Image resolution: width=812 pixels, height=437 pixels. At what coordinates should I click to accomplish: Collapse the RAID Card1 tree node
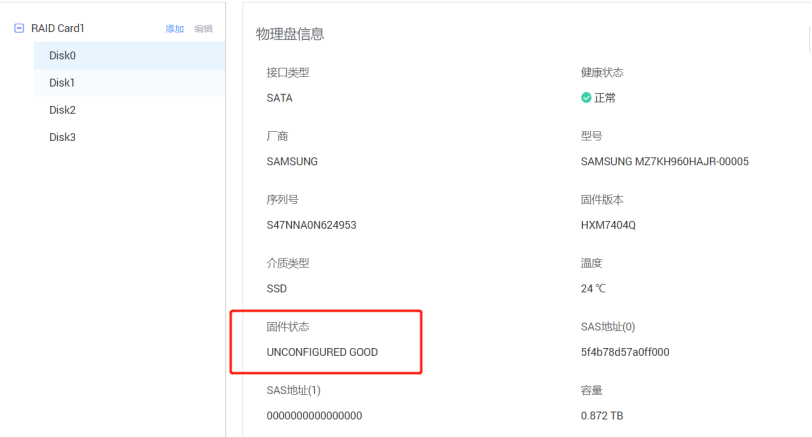[19, 29]
